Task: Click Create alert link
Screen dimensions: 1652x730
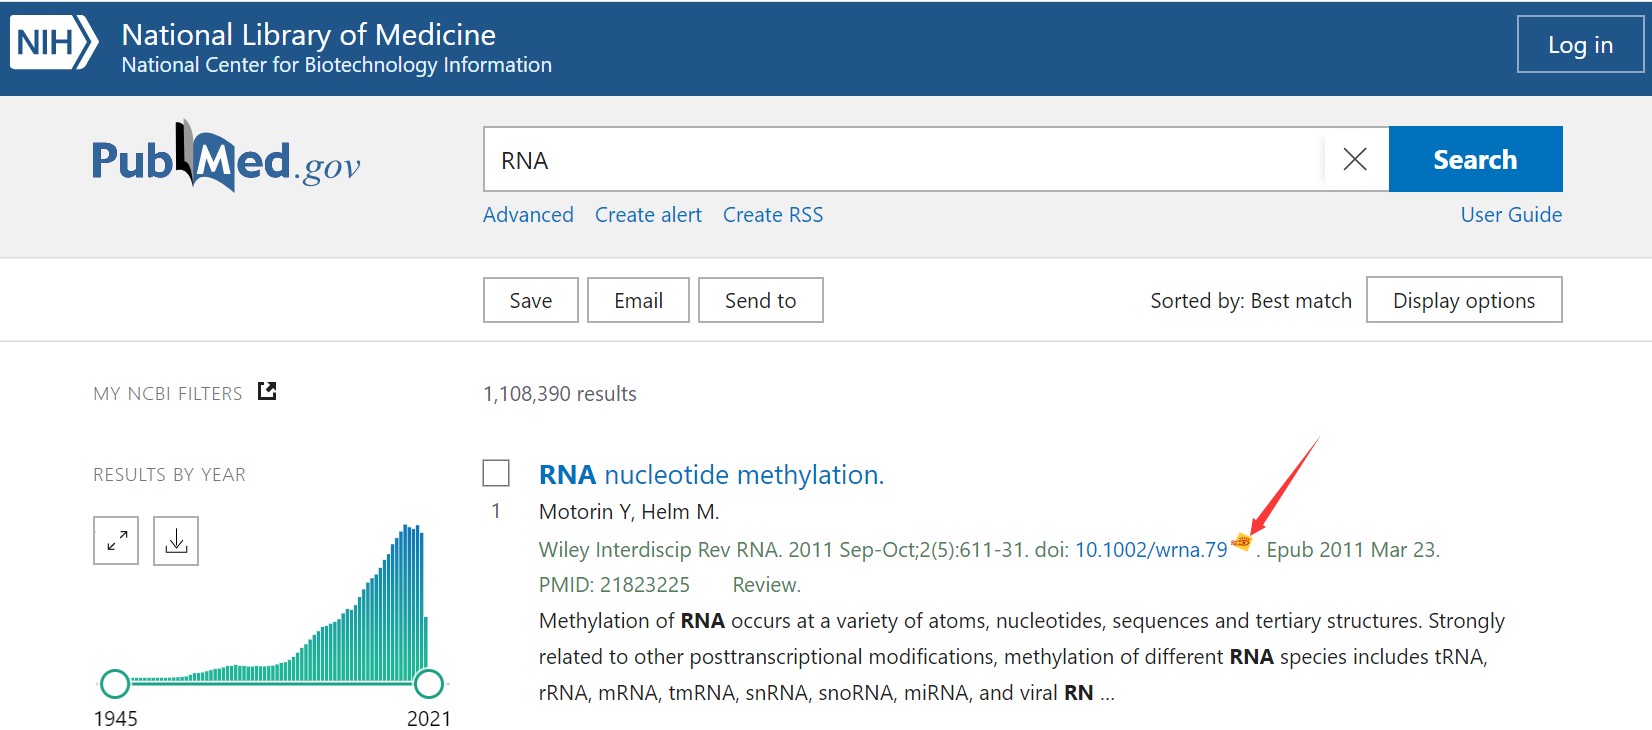Action: pos(648,215)
